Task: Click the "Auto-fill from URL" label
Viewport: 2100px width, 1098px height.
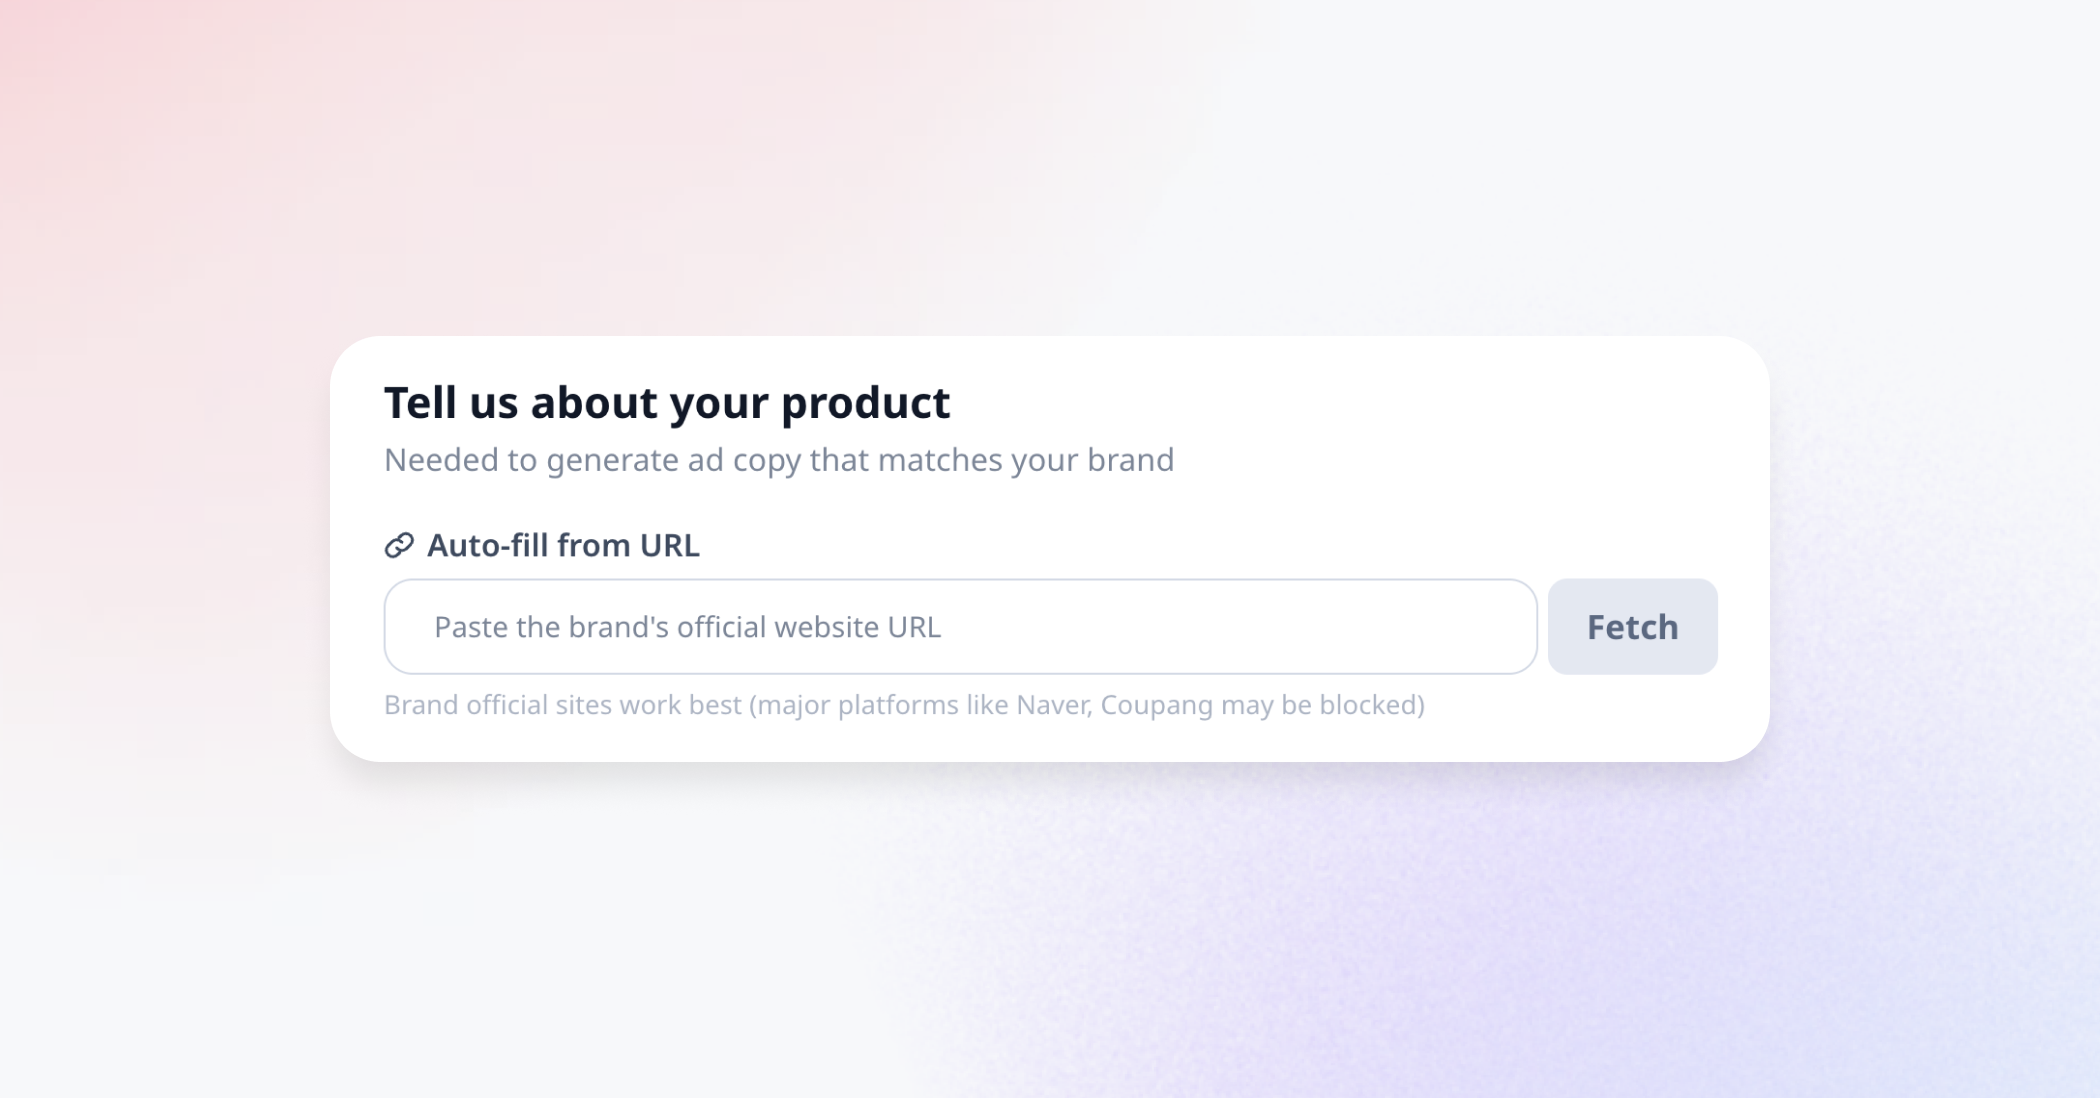Action: 563,545
